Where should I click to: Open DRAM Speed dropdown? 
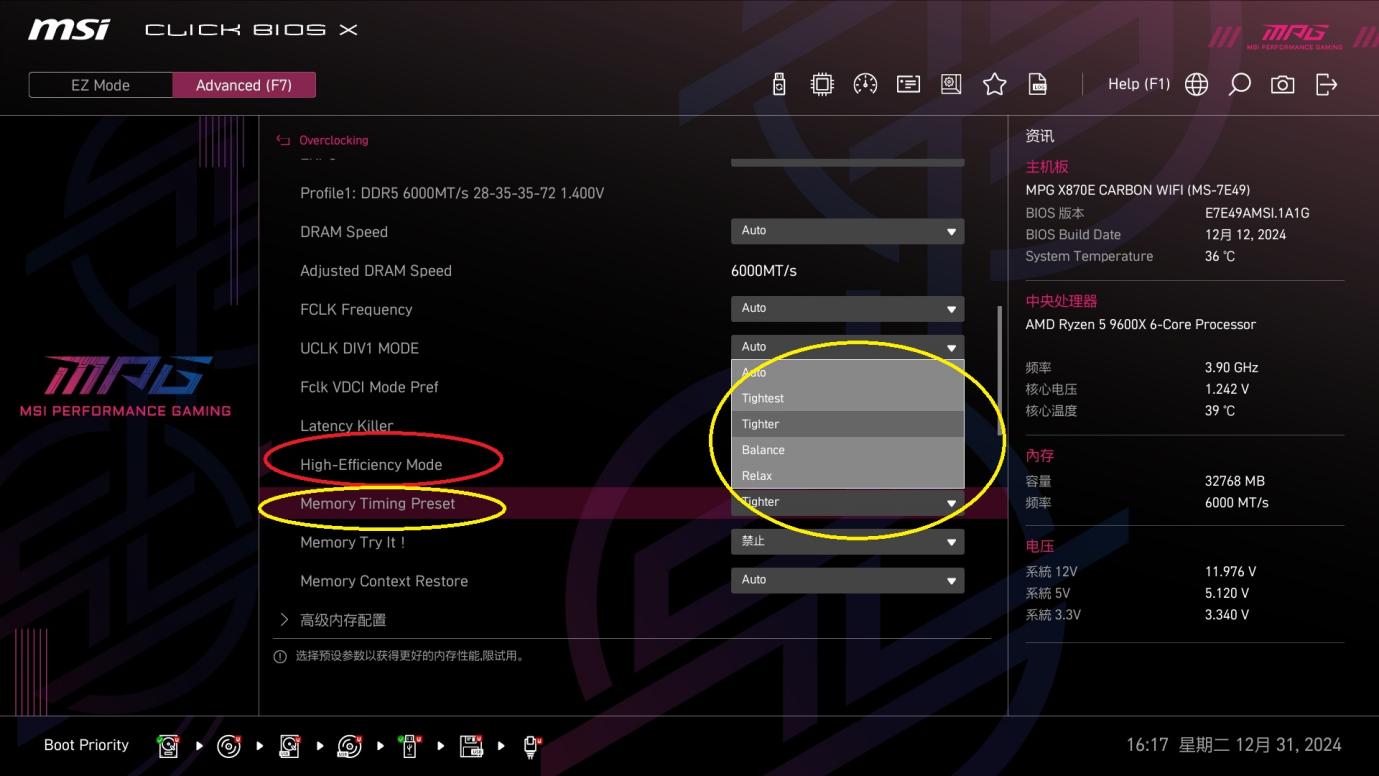[x=847, y=231]
